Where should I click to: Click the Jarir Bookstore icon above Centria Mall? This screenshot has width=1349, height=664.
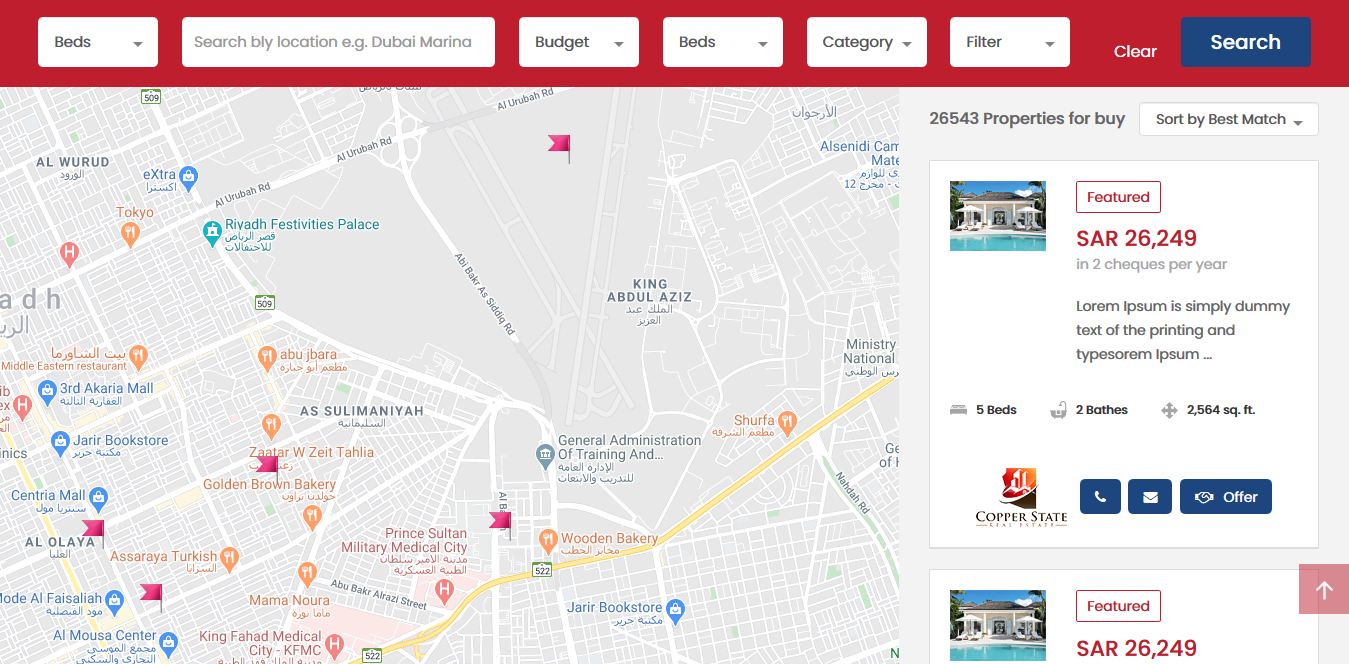point(59,441)
